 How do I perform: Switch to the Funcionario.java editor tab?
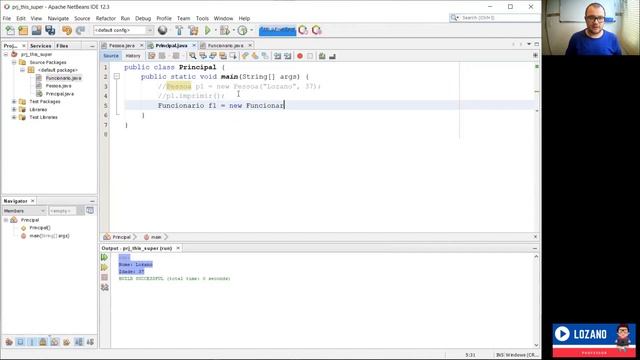tap(226, 46)
